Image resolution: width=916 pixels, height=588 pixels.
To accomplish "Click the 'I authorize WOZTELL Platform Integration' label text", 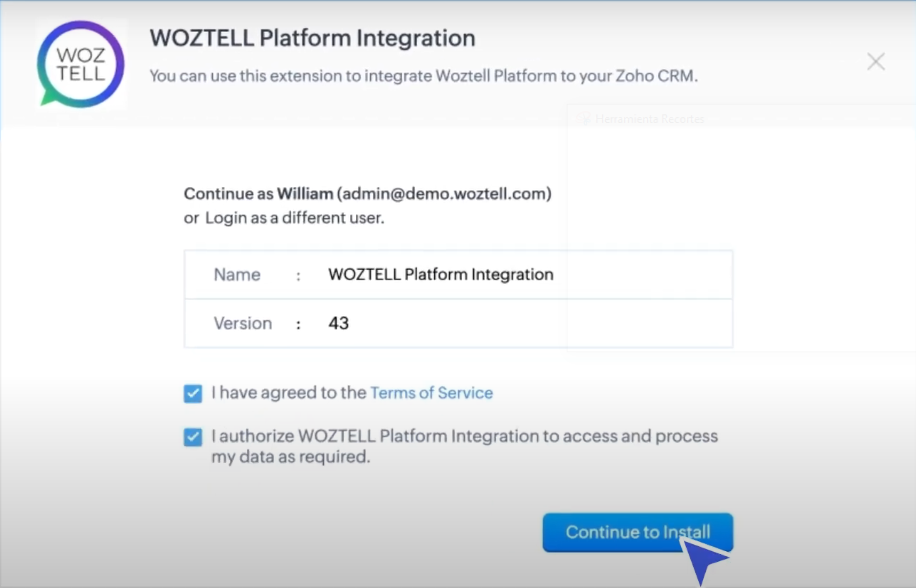I will (464, 436).
